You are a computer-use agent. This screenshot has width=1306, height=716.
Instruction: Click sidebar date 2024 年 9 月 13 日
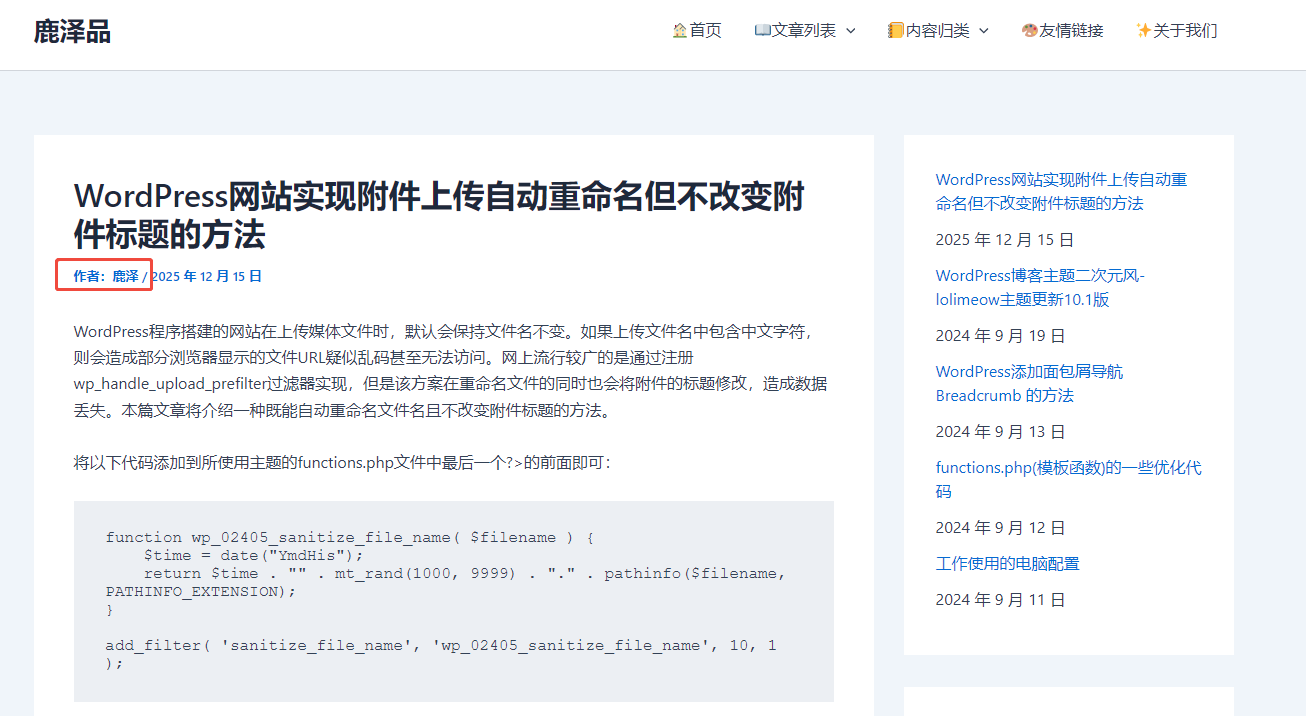point(1000,432)
